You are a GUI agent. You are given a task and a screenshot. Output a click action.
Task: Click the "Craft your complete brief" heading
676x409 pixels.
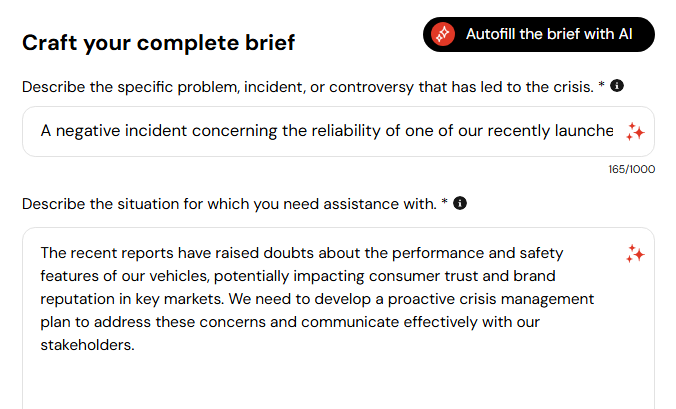[x=159, y=43]
